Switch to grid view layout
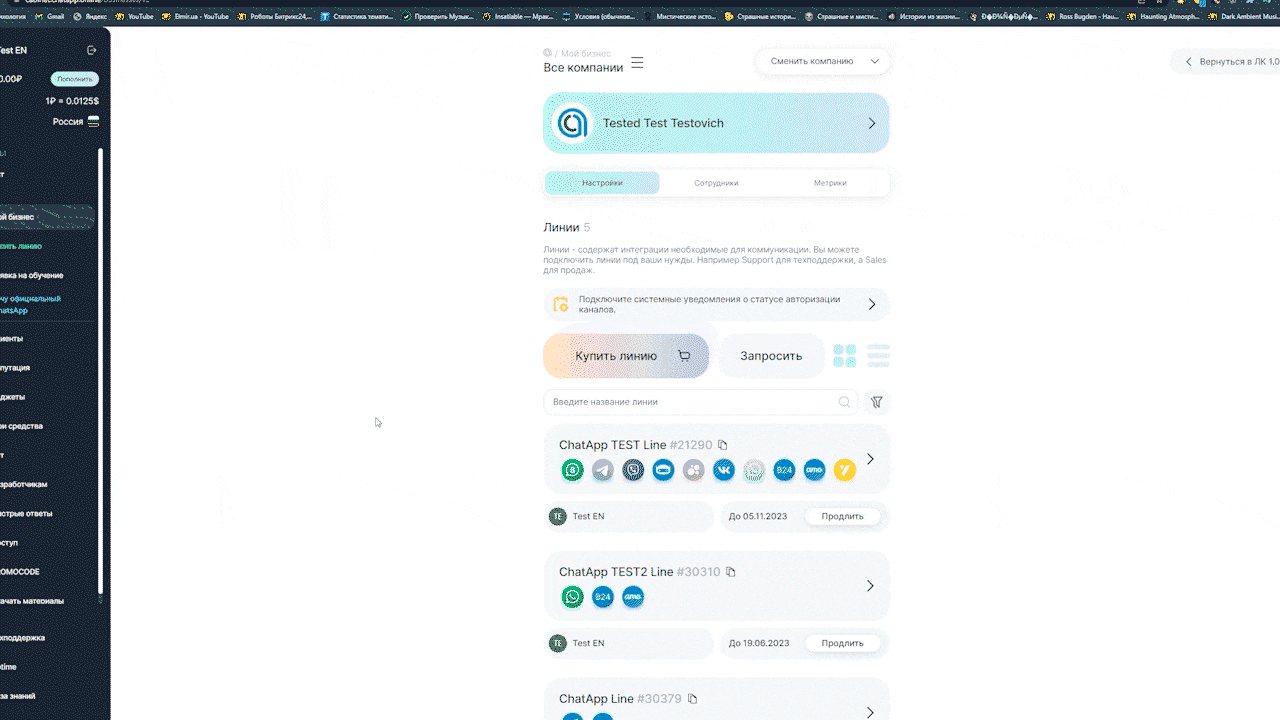 click(x=845, y=356)
